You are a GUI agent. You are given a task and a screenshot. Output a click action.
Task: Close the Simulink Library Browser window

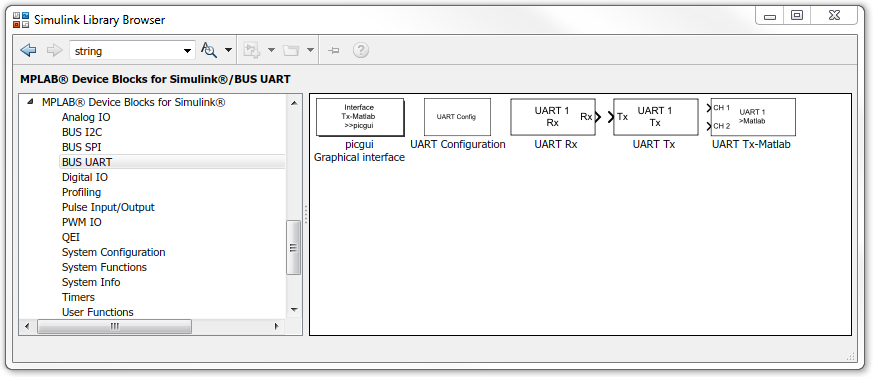(x=834, y=17)
